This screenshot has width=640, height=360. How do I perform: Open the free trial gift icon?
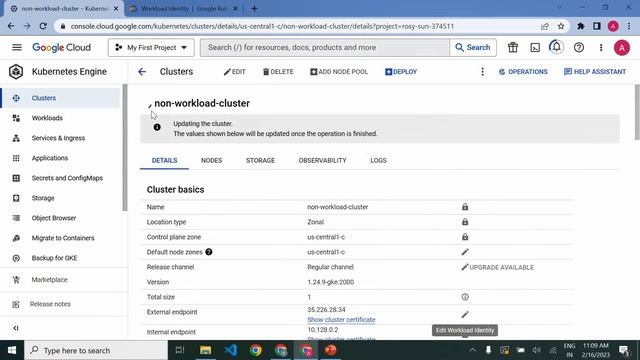[513, 48]
